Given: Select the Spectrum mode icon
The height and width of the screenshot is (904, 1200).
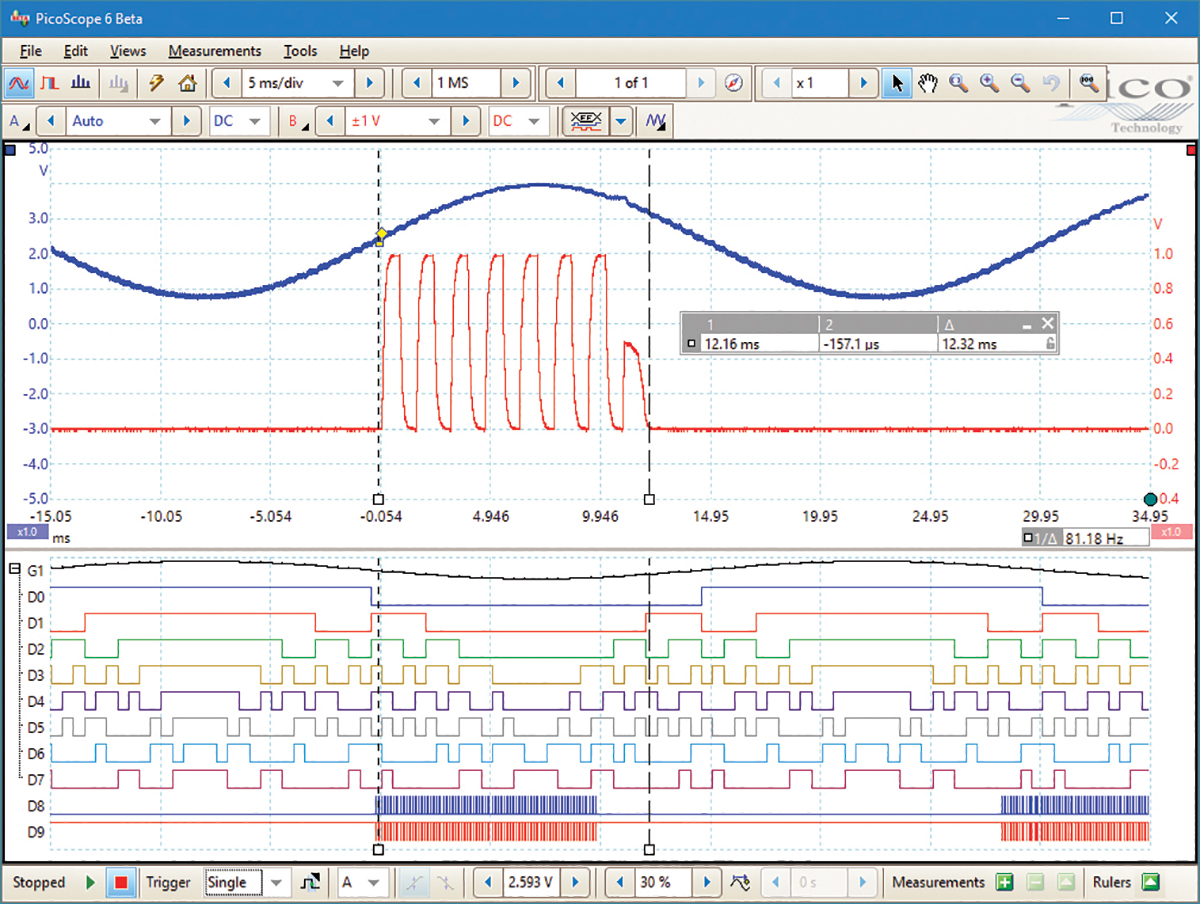Looking at the screenshot, I should [x=80, y=84].
